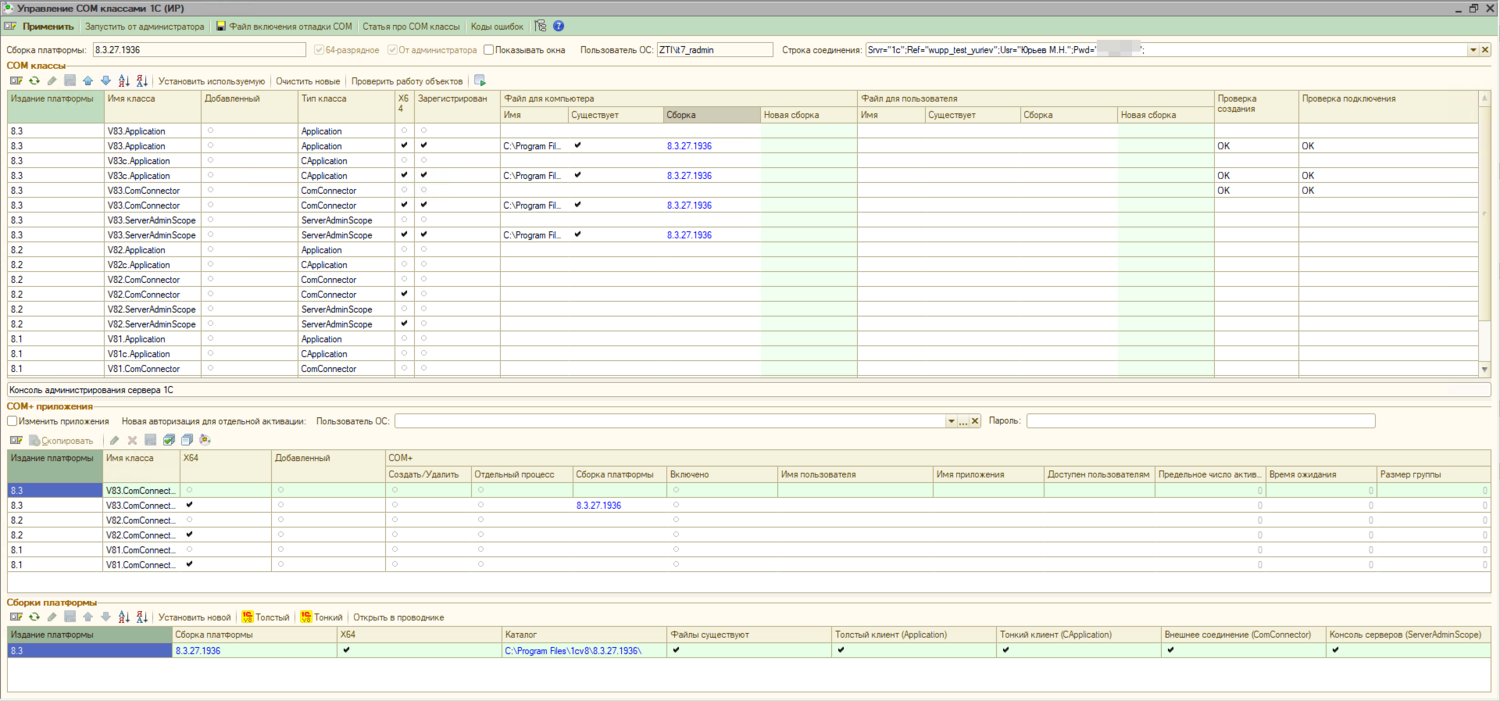Open the Коды ошибок menu item
Screen dimensions: 1500x701
point(496,27)
